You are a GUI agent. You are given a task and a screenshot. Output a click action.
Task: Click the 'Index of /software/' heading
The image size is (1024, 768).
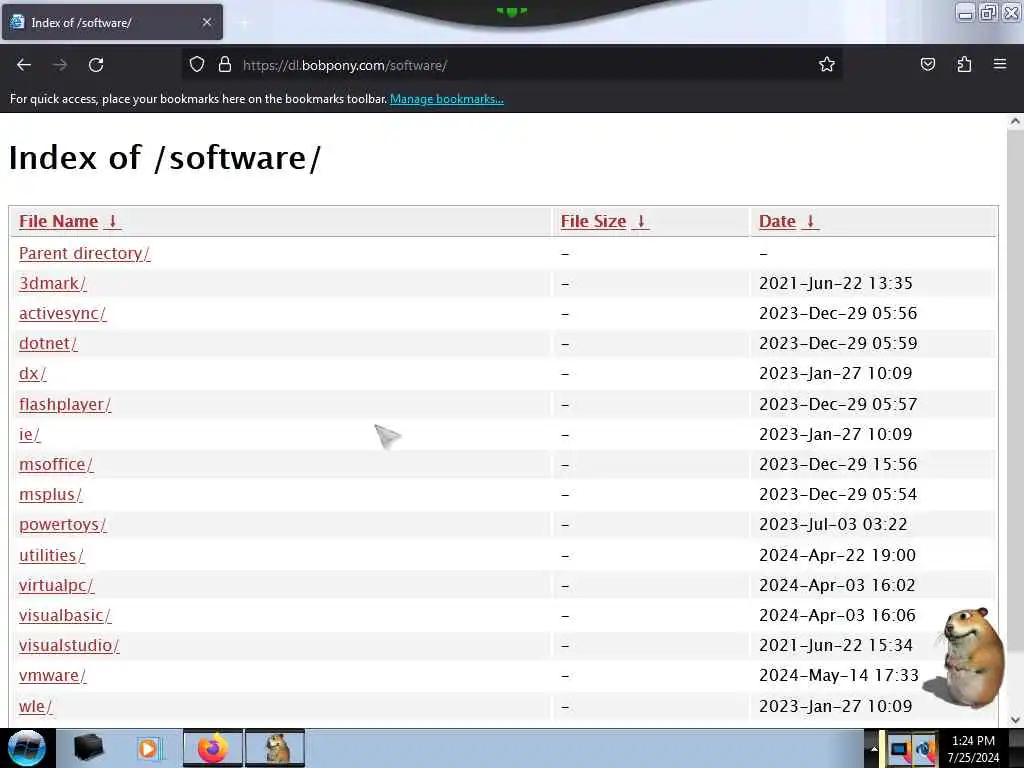point(165,157)
